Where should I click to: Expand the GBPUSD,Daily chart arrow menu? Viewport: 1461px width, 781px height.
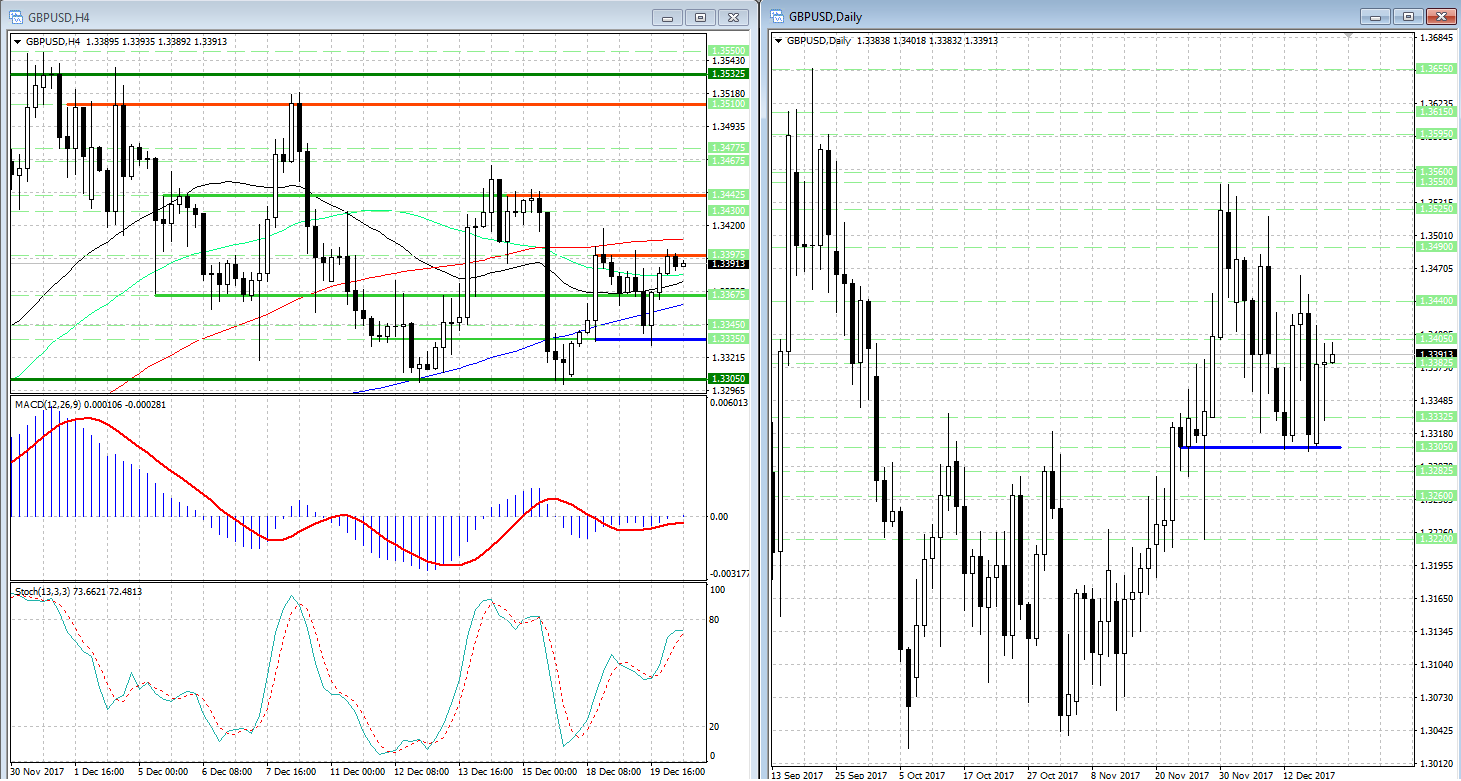[780, 41]
